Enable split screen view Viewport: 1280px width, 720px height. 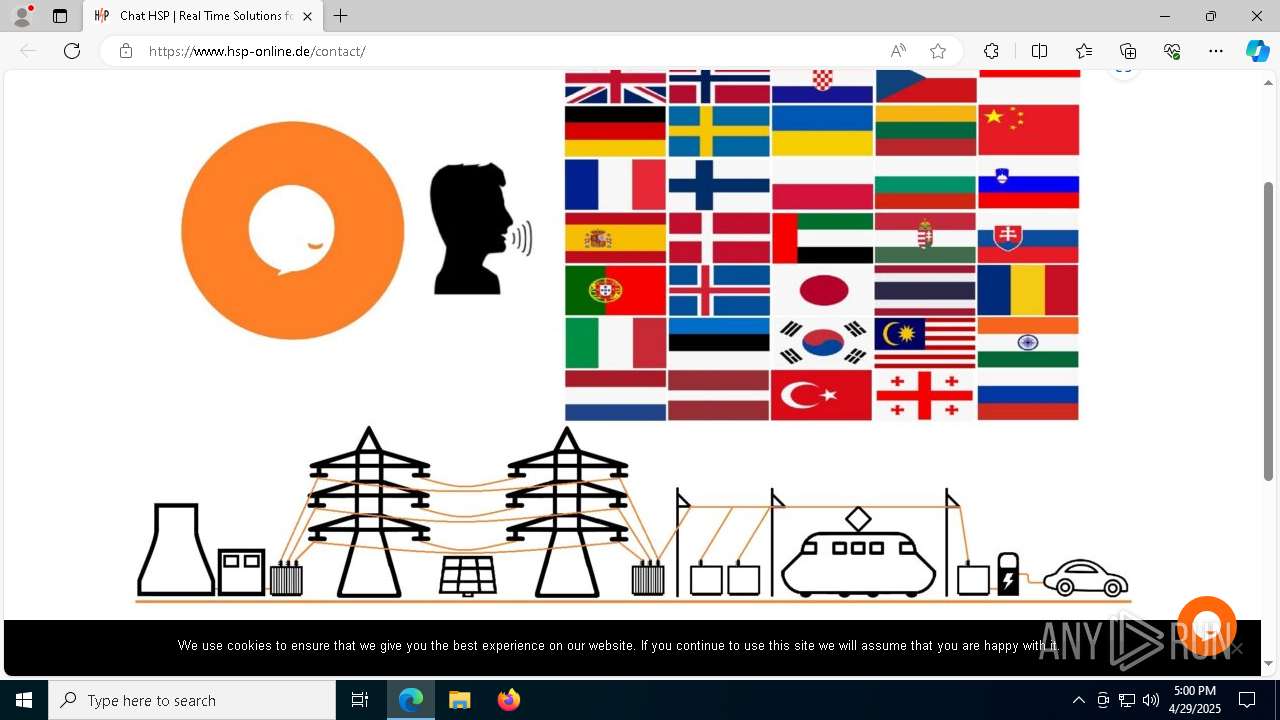[1039, 51]
